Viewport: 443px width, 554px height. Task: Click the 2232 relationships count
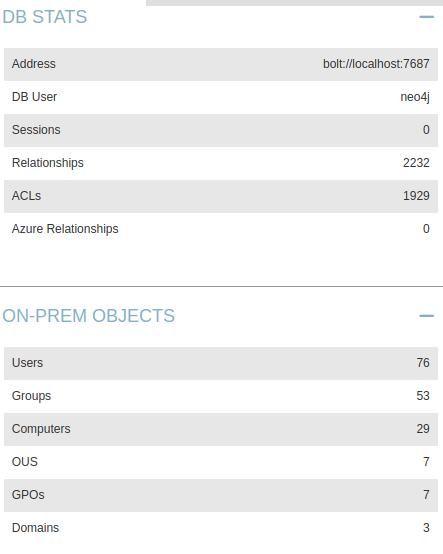click(416, 163)
